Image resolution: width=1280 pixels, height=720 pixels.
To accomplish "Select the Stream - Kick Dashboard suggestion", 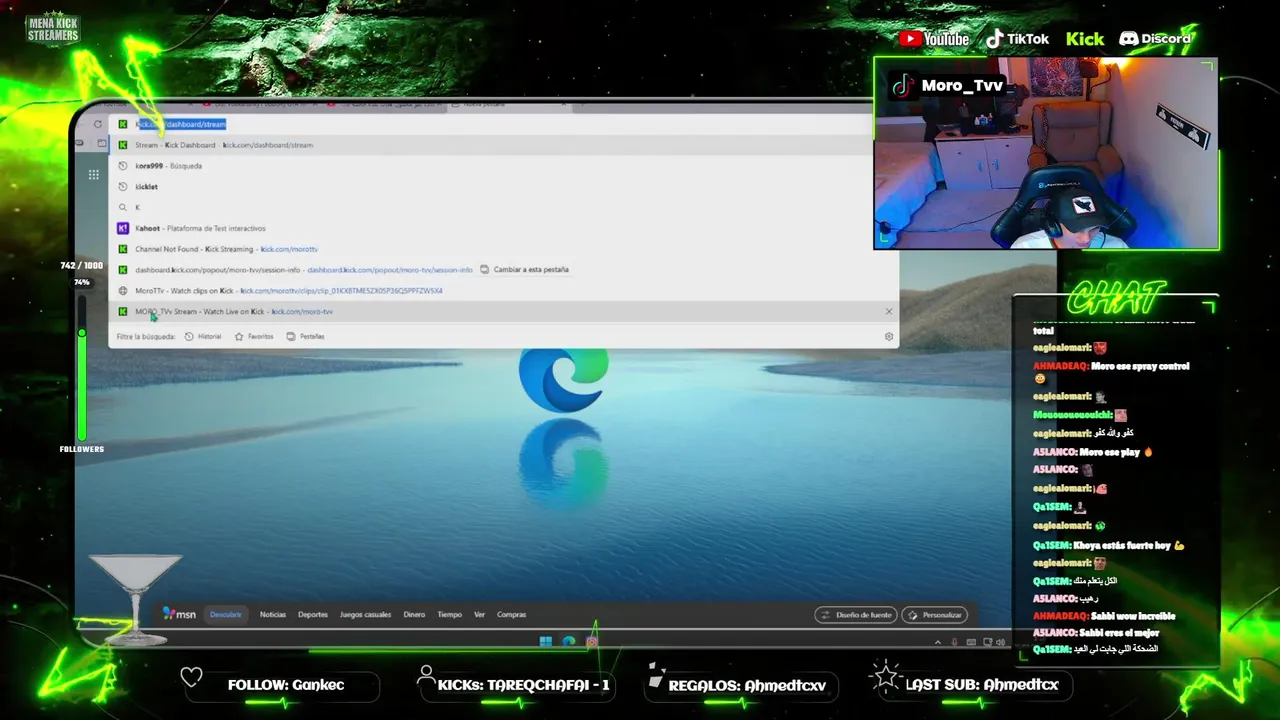I will click(490, 145).
